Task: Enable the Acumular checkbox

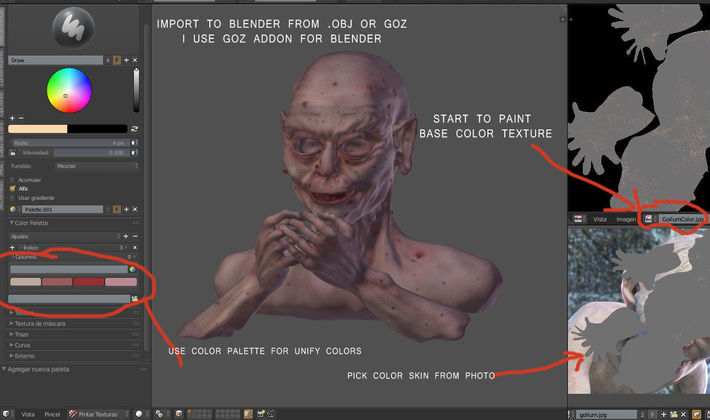Action: pos(13,180)
